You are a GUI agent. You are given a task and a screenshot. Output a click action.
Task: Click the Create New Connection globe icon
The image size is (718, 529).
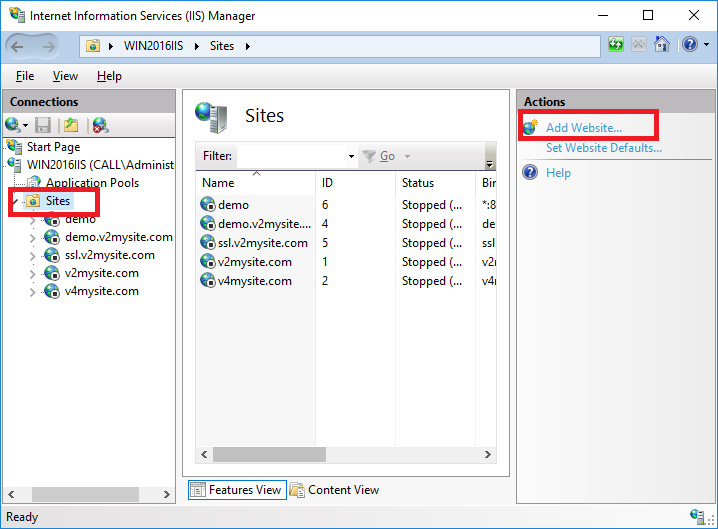[12, 125]
